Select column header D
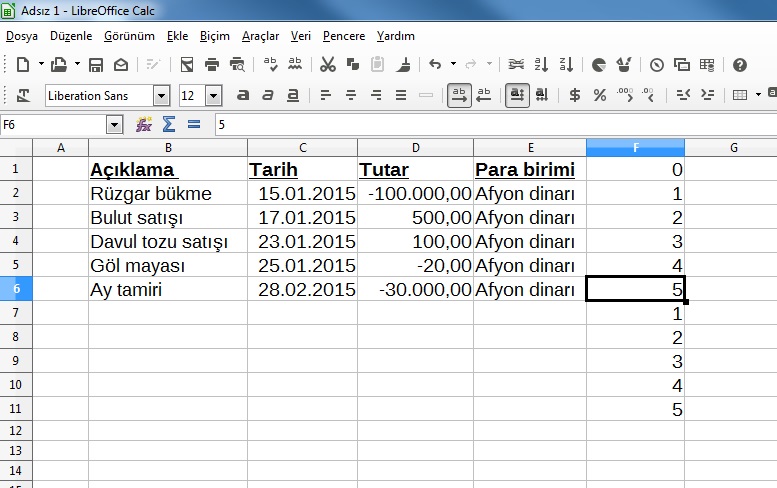This screenshot has height=488, width=777. (415, 148)
